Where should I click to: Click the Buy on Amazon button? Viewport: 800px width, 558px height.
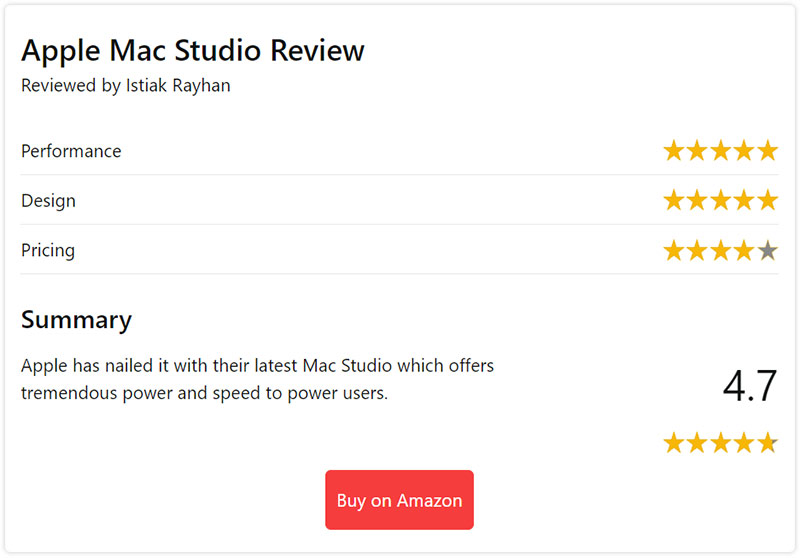399,500
